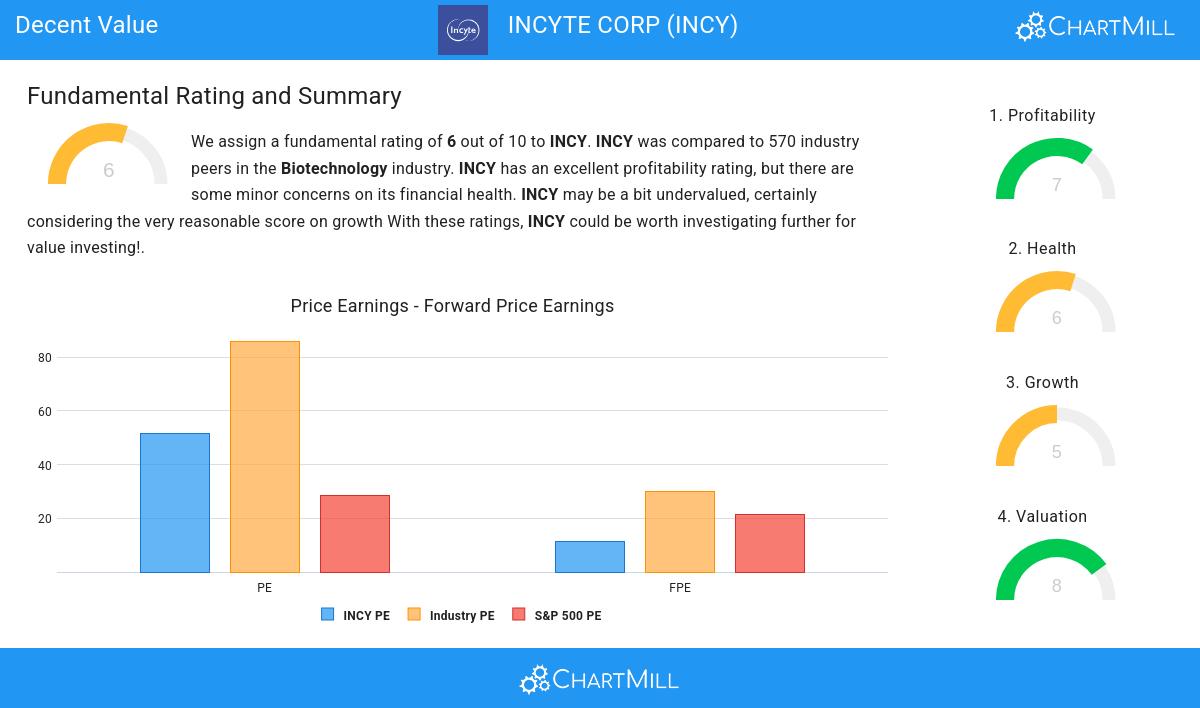Click the ChartMill logo in header
The height and width of the screenshot is (708, 1200).
tap(1095, 26)
